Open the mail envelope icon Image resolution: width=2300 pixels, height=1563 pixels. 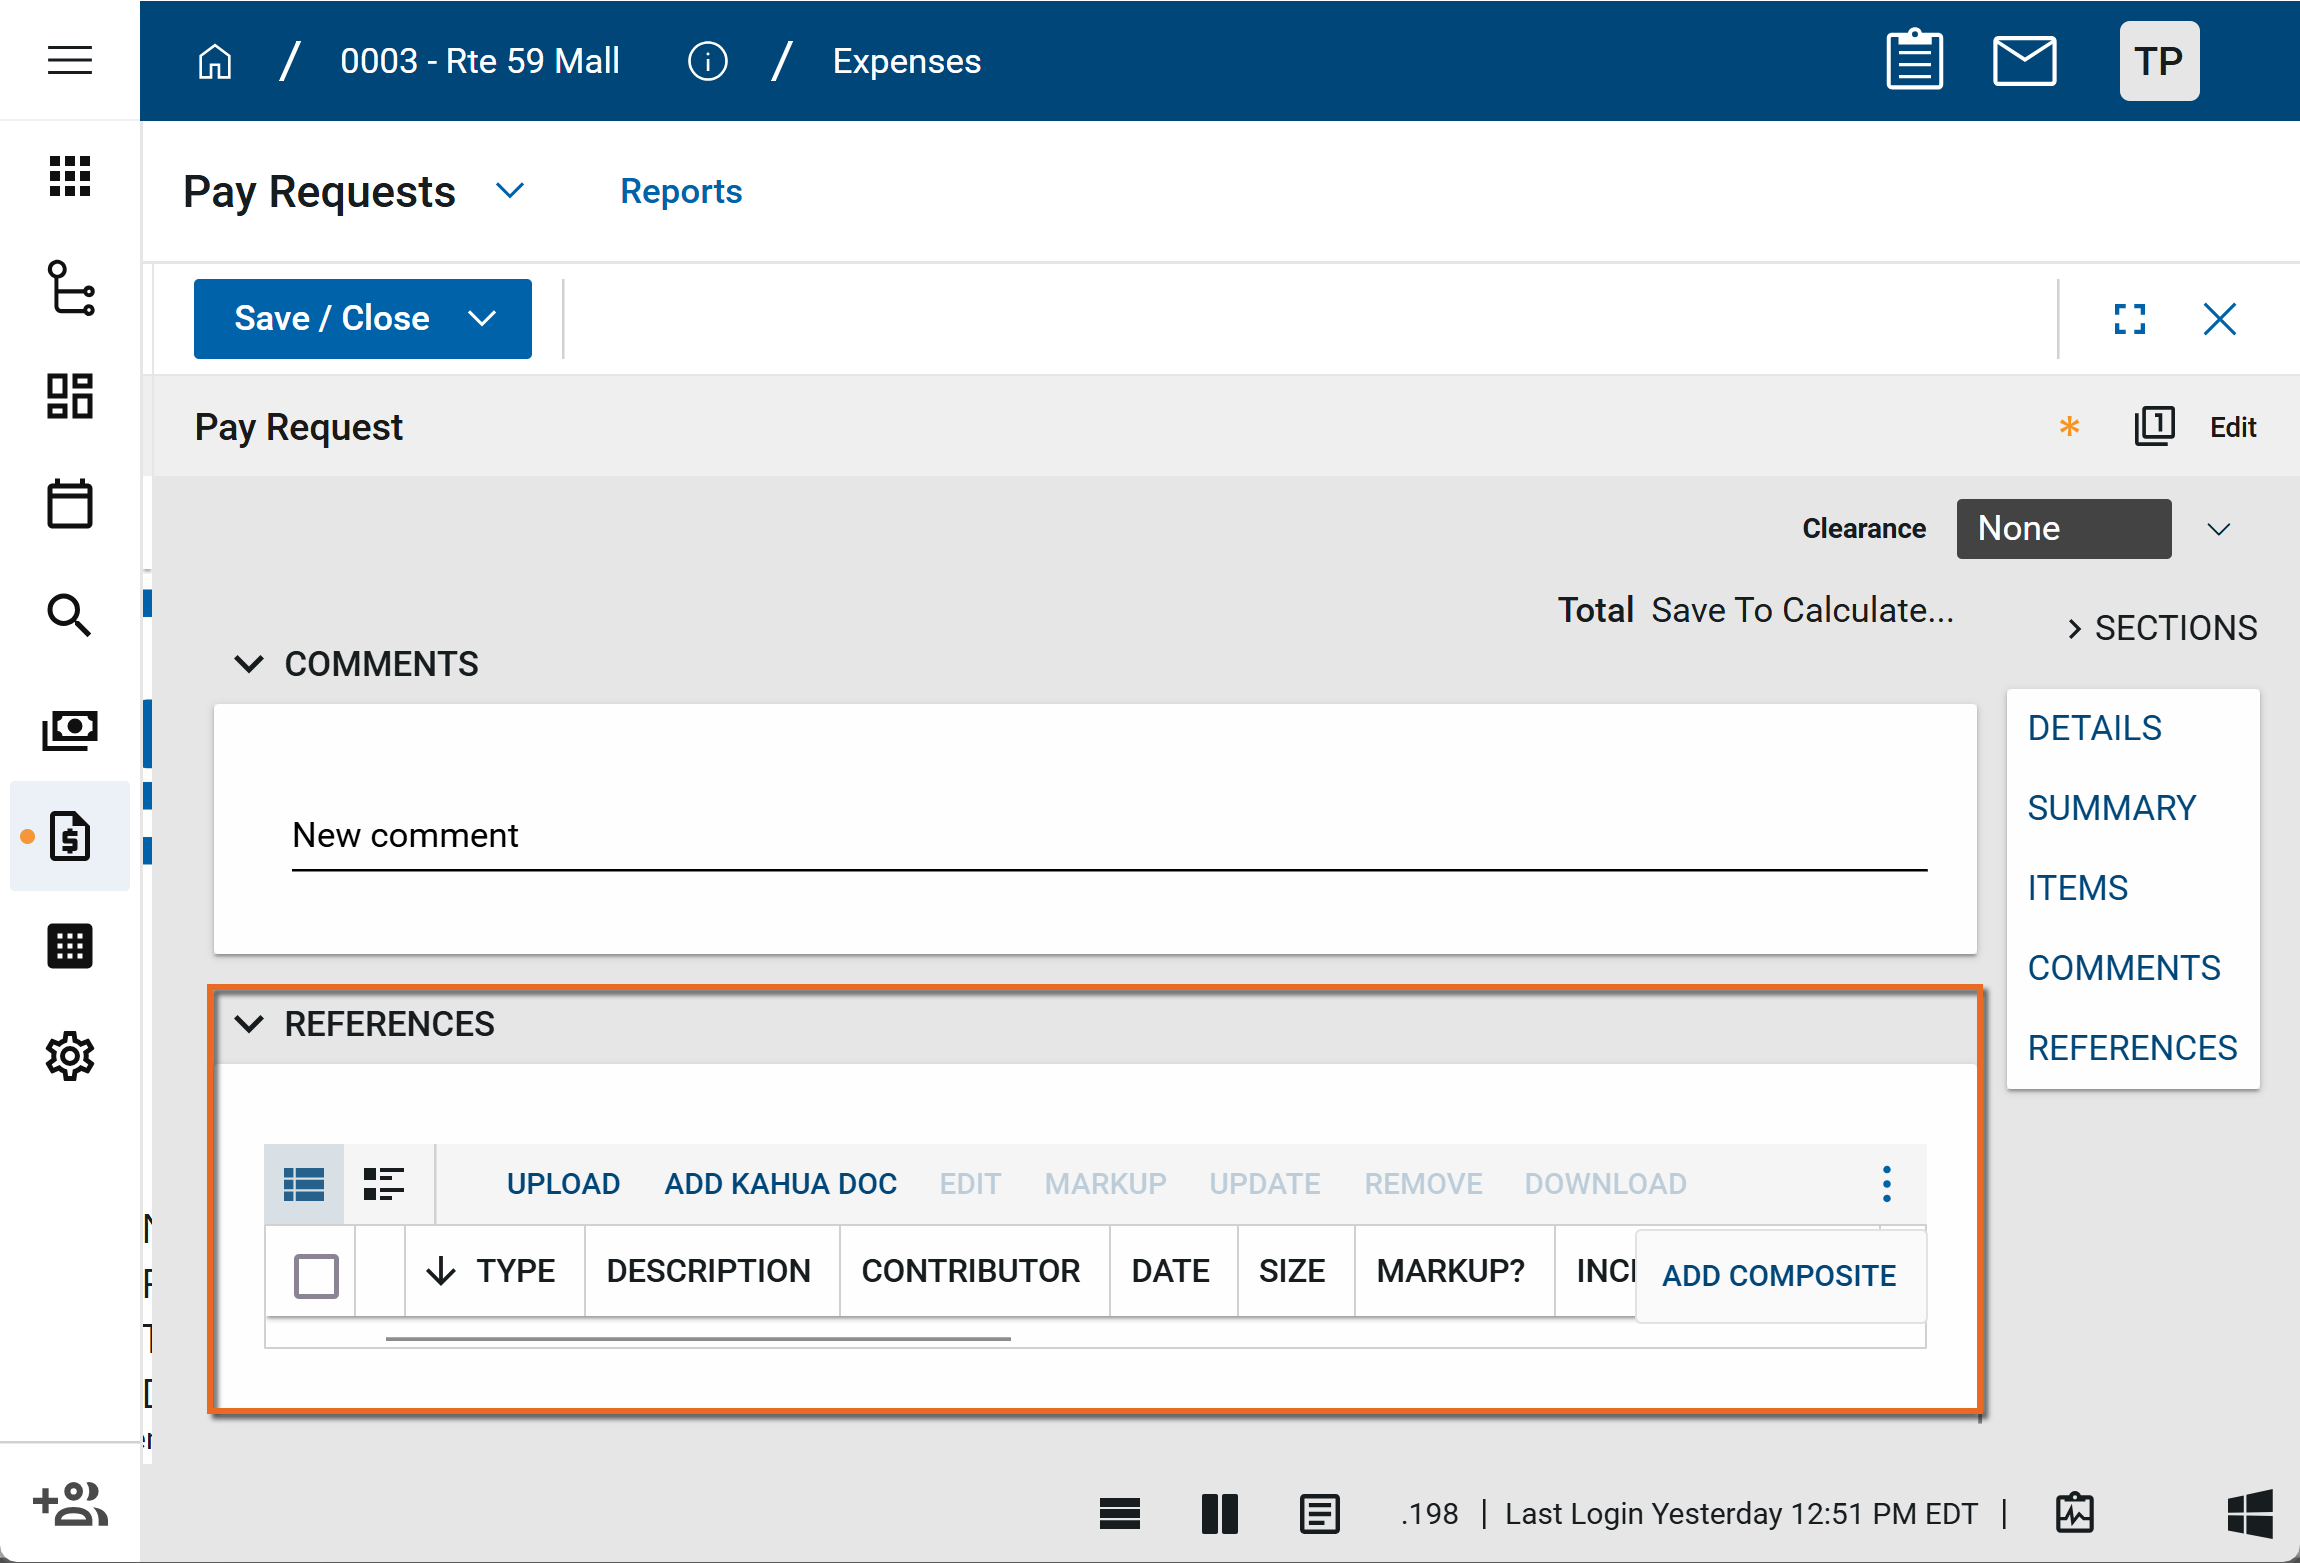[2024, 61]
